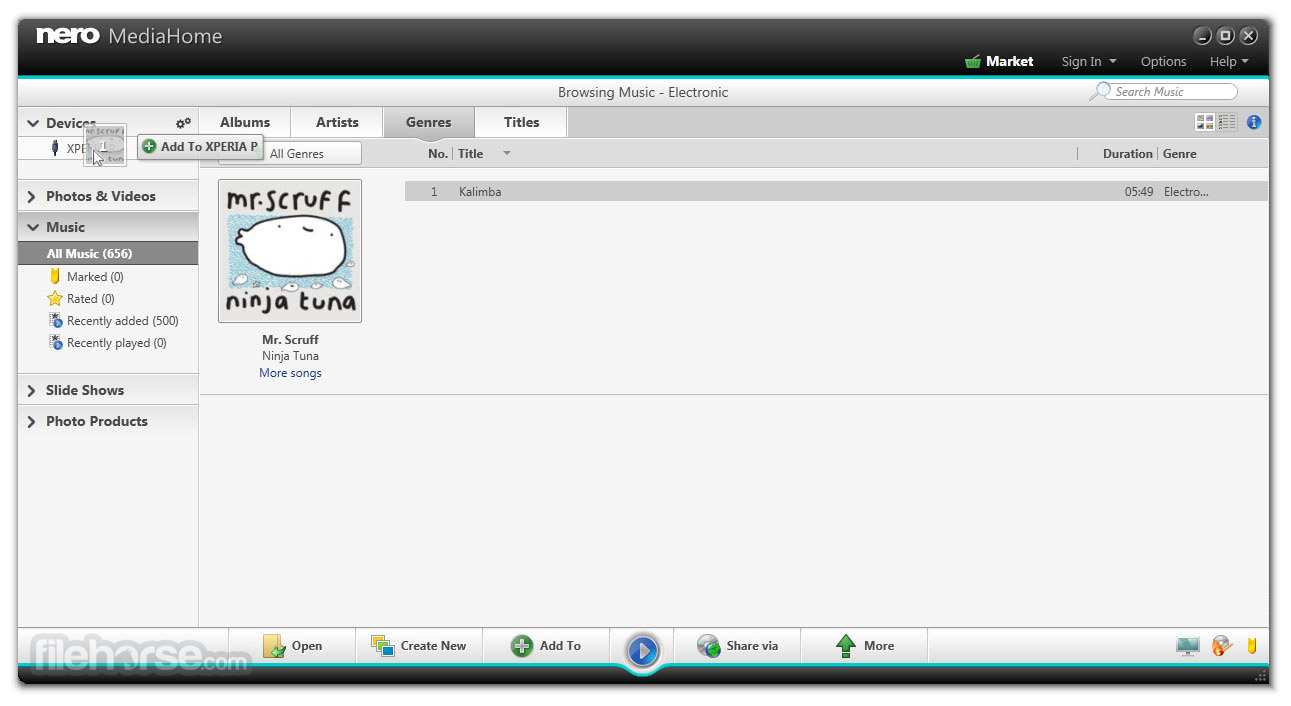This screenshot has height=706, width=1291.
Task: Select Rated (0) in sidebar
Action: 91,299
